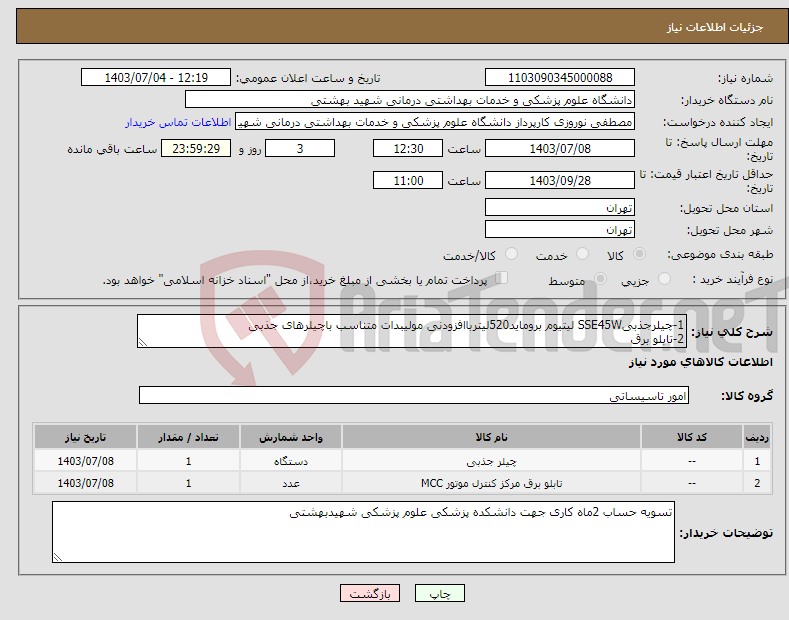This screenshot has width=789, height=620.
Task: Select the کالا radio button
Action: 639,254
